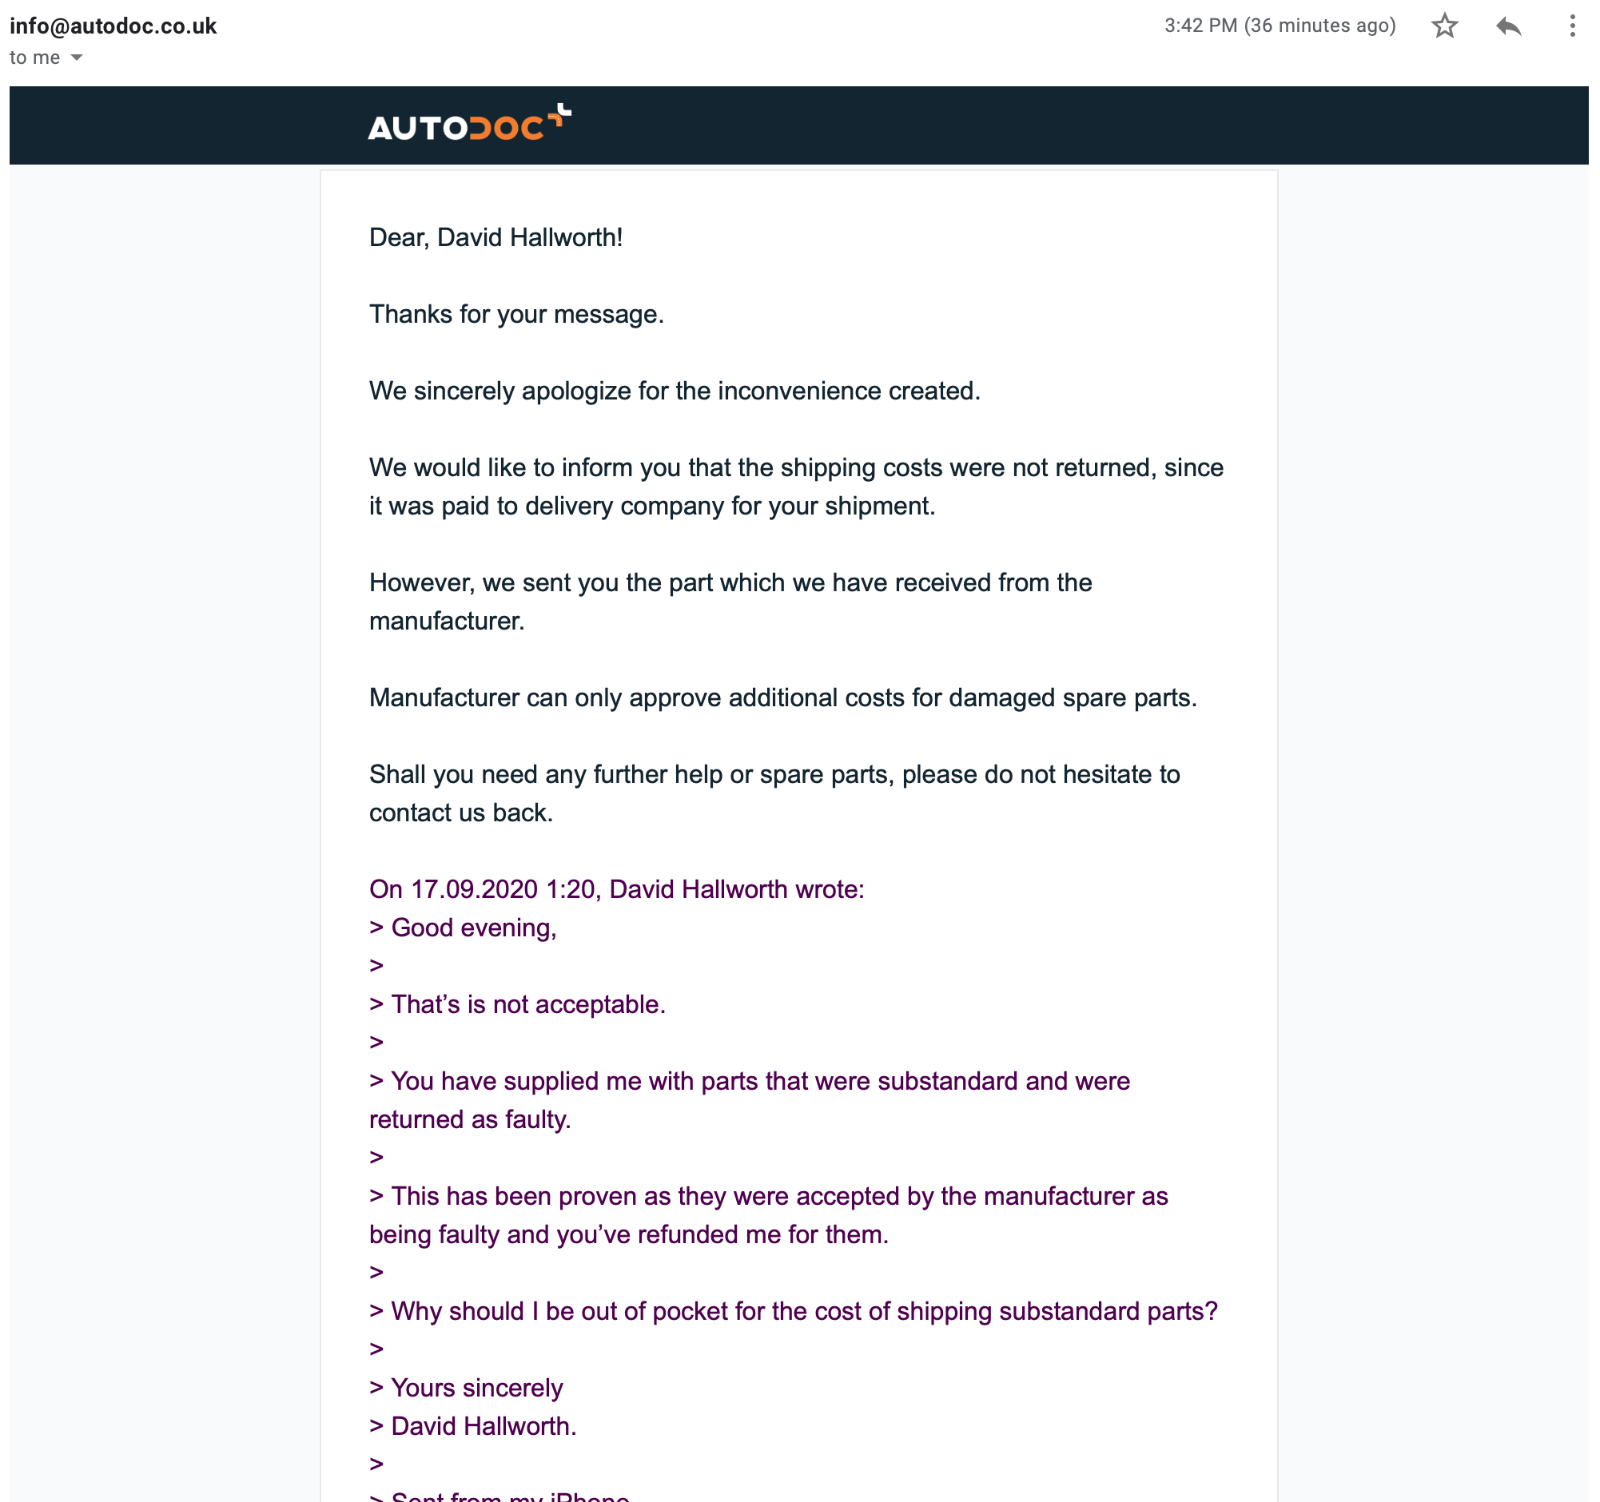Viewport: 1600px width, 1502px height.
Task: Click the "However, we sent you the part" paragraph
Action: tap(730, 602)
